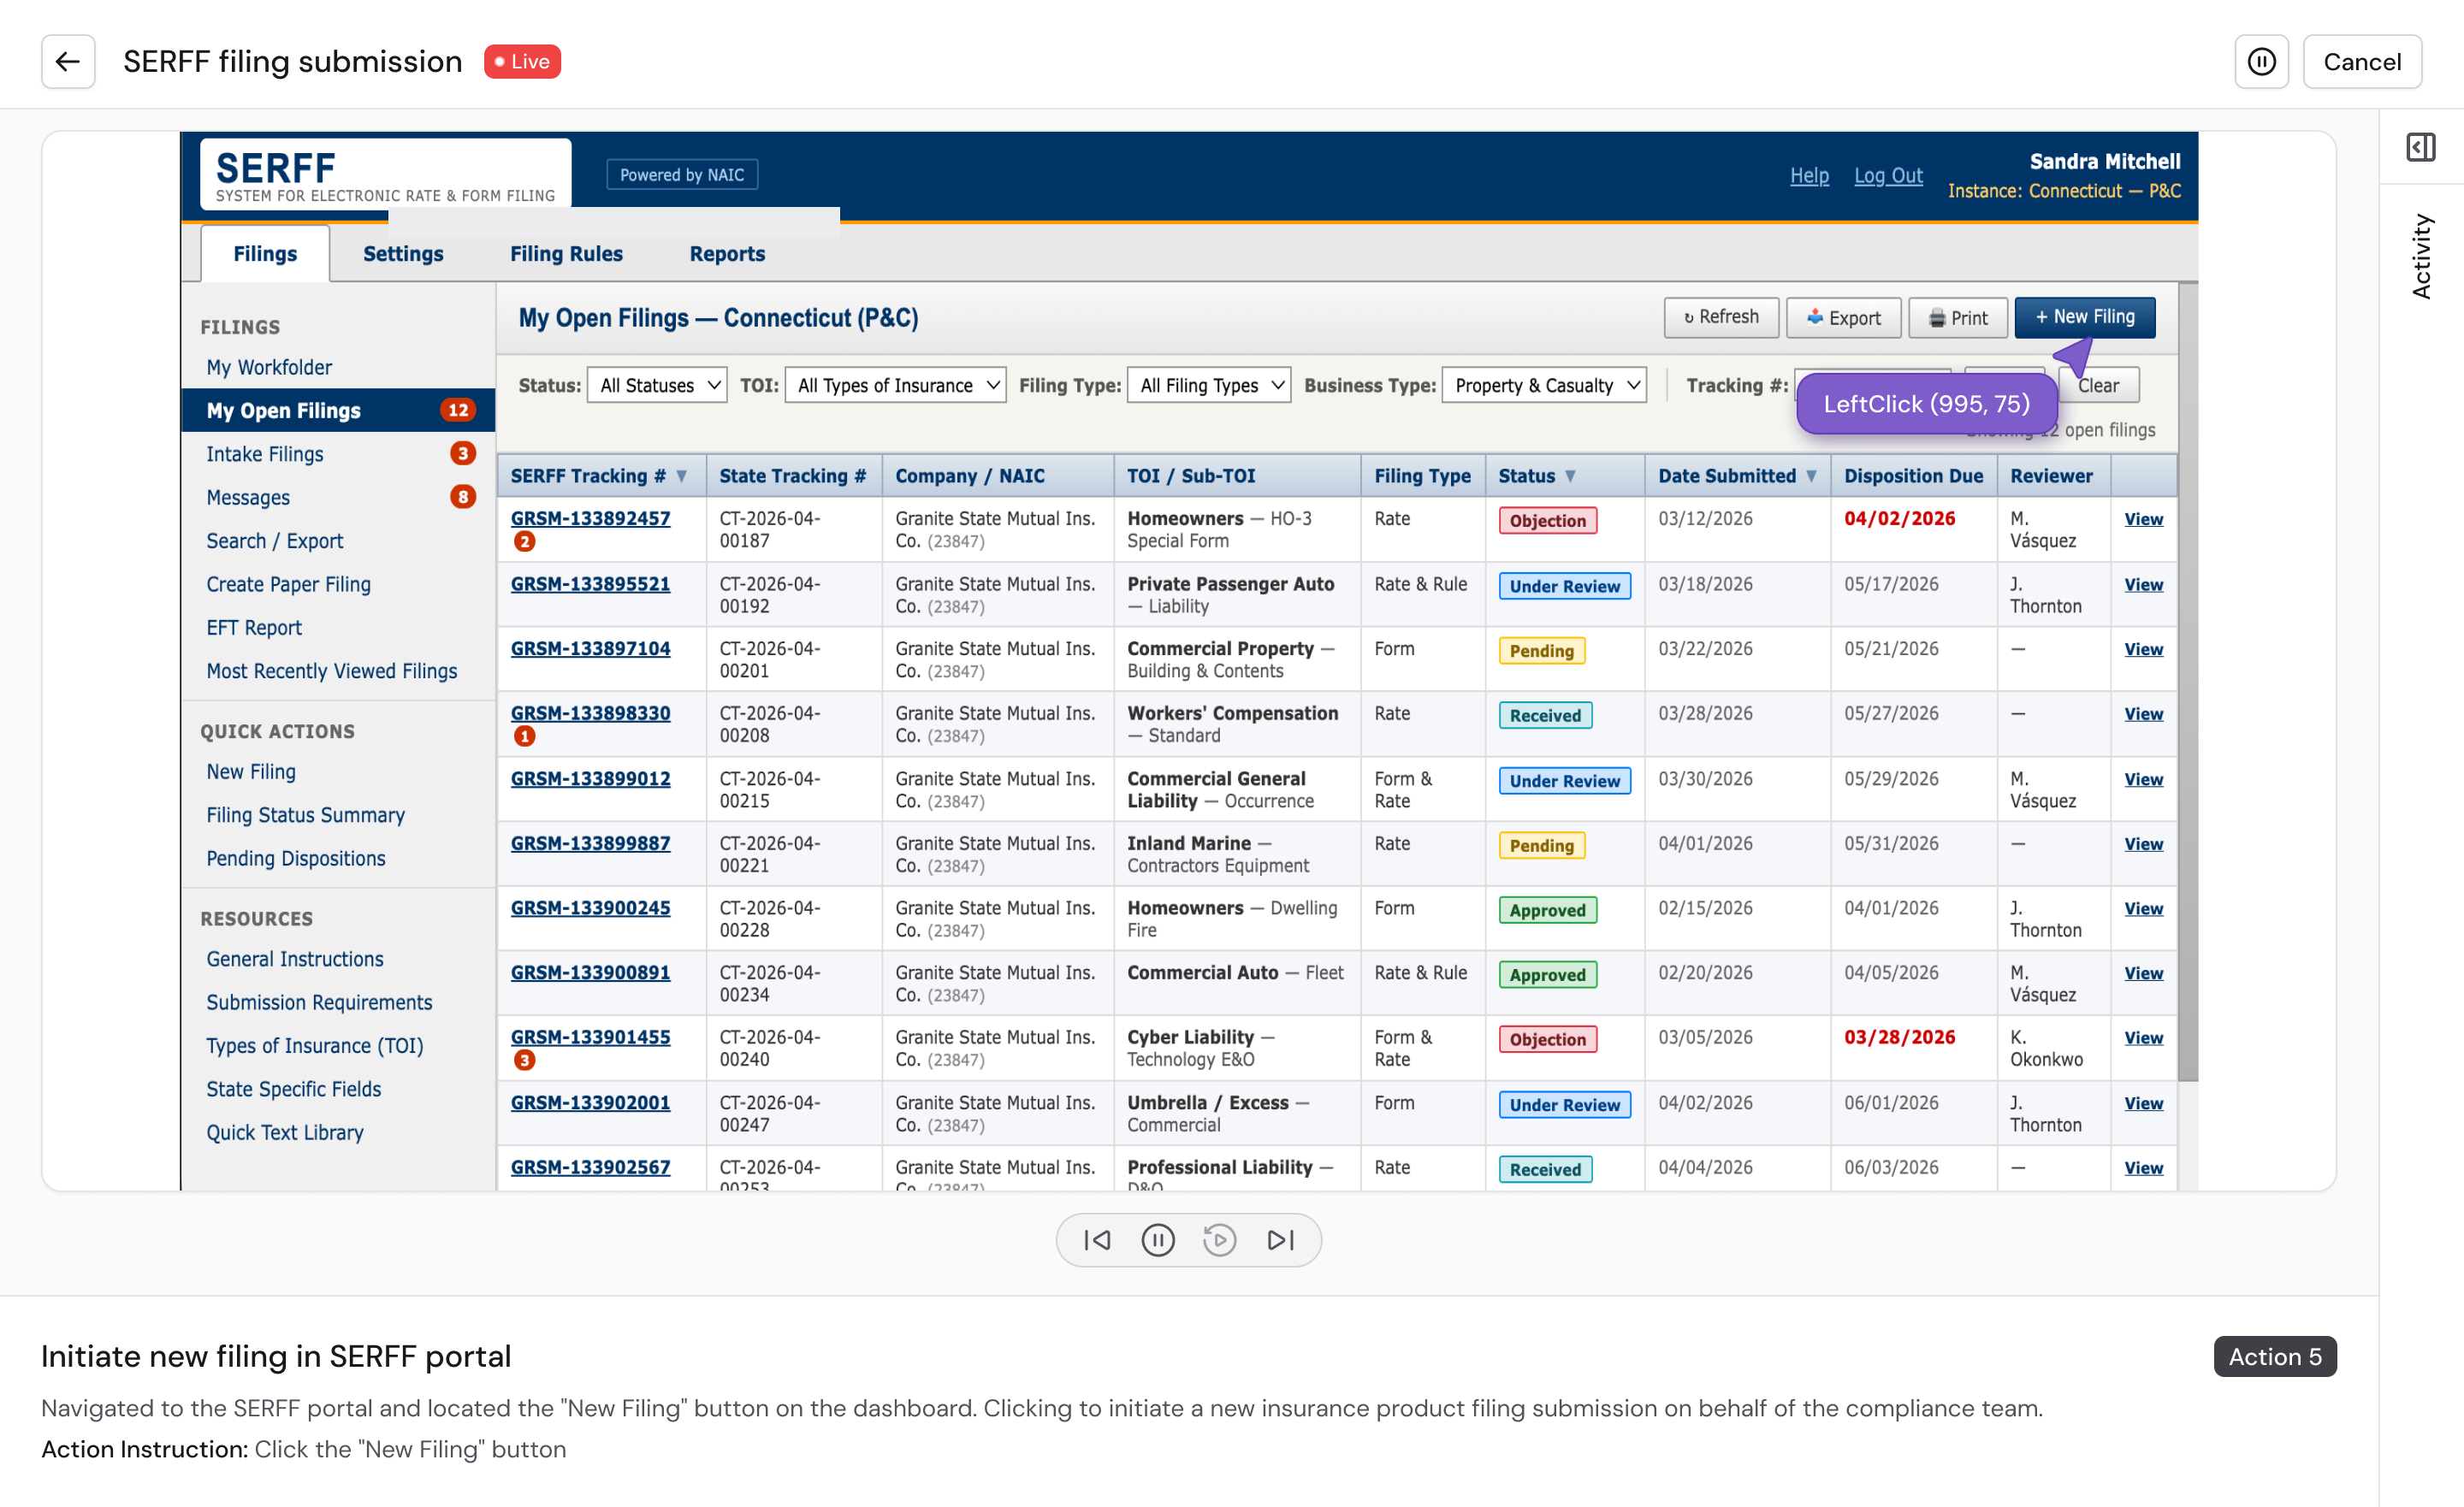Click the Cancel button
Image resolution: width=2464 pixels, height=1507 pixels.
tap(2361, 62)
